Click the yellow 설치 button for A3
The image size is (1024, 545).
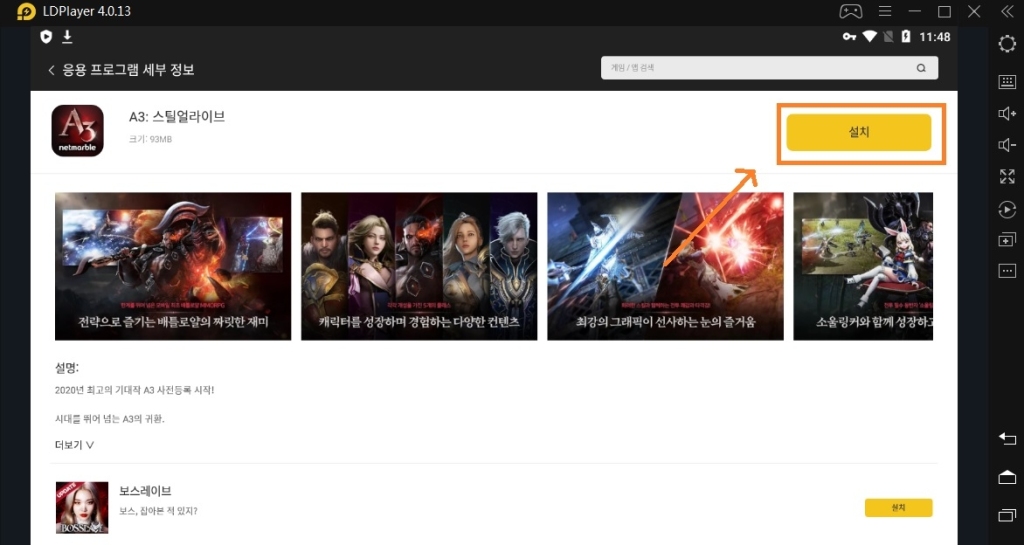tap(858, 132)
